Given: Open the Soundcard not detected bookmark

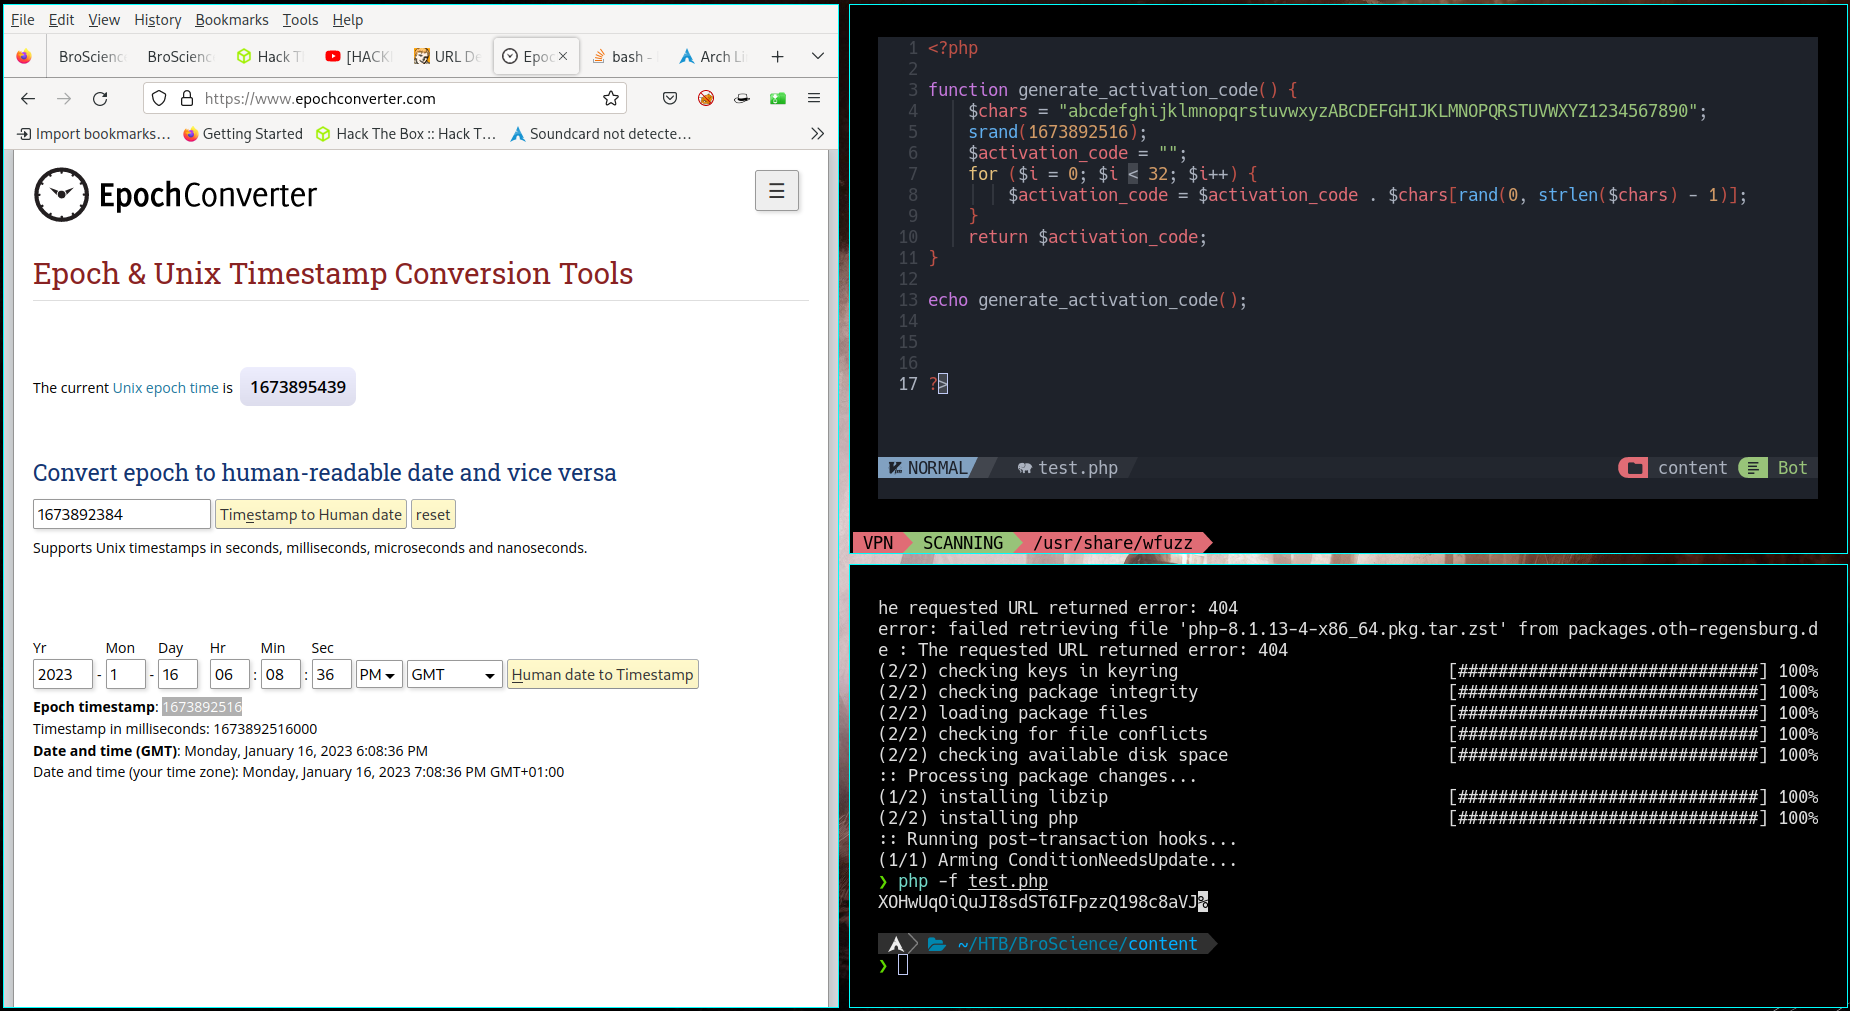Looking at the screenshot, I should (601, 134).
